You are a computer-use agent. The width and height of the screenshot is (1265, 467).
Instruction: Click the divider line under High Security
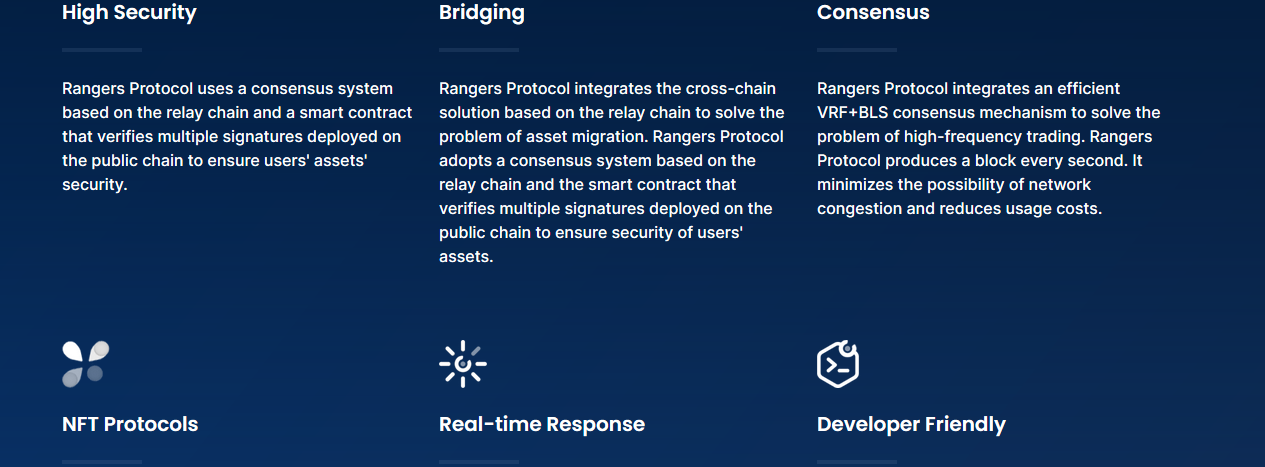(102, 49)
